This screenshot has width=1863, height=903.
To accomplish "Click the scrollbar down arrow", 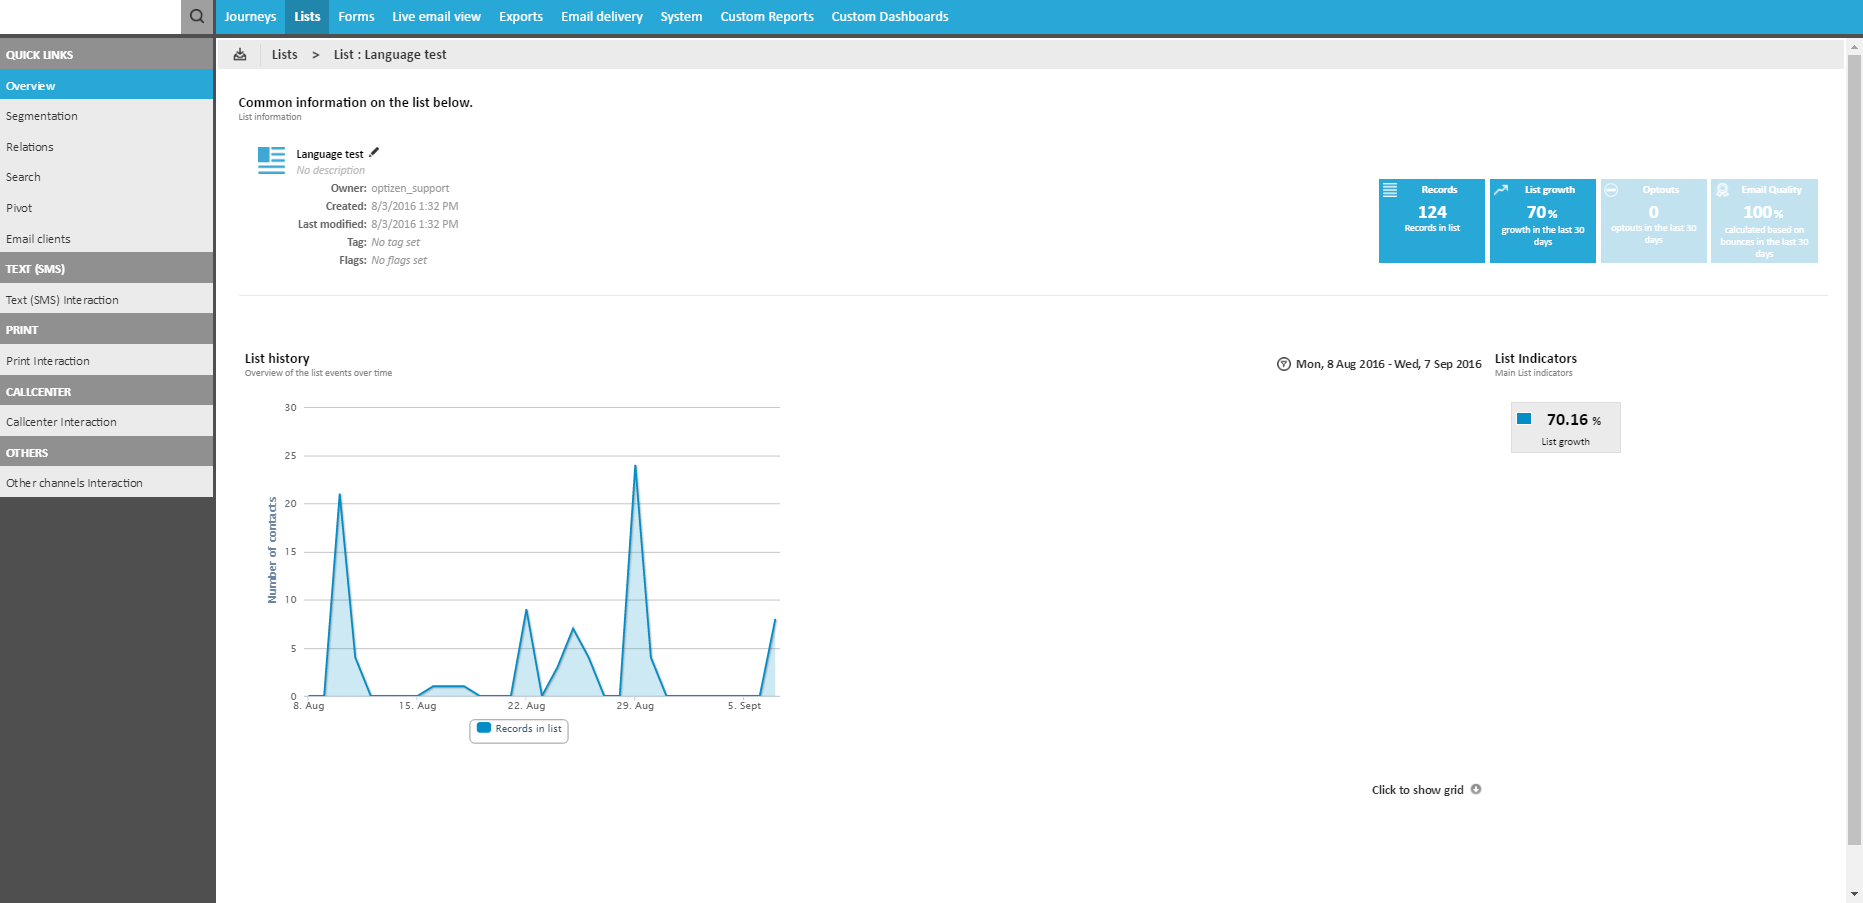I will [x=1854, y=894].
